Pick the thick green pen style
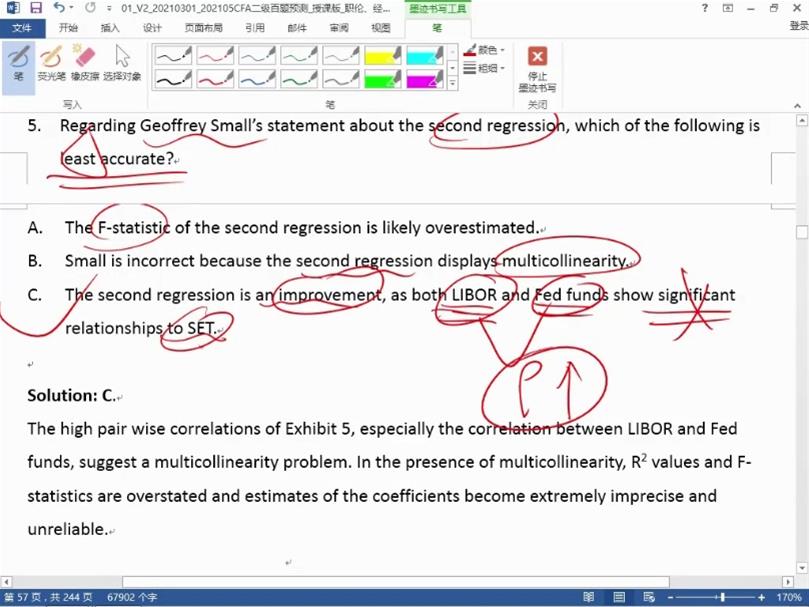Image resolution: width=809 pixels, height=607 pixels. pyautogui.click(x=299, y=79)
